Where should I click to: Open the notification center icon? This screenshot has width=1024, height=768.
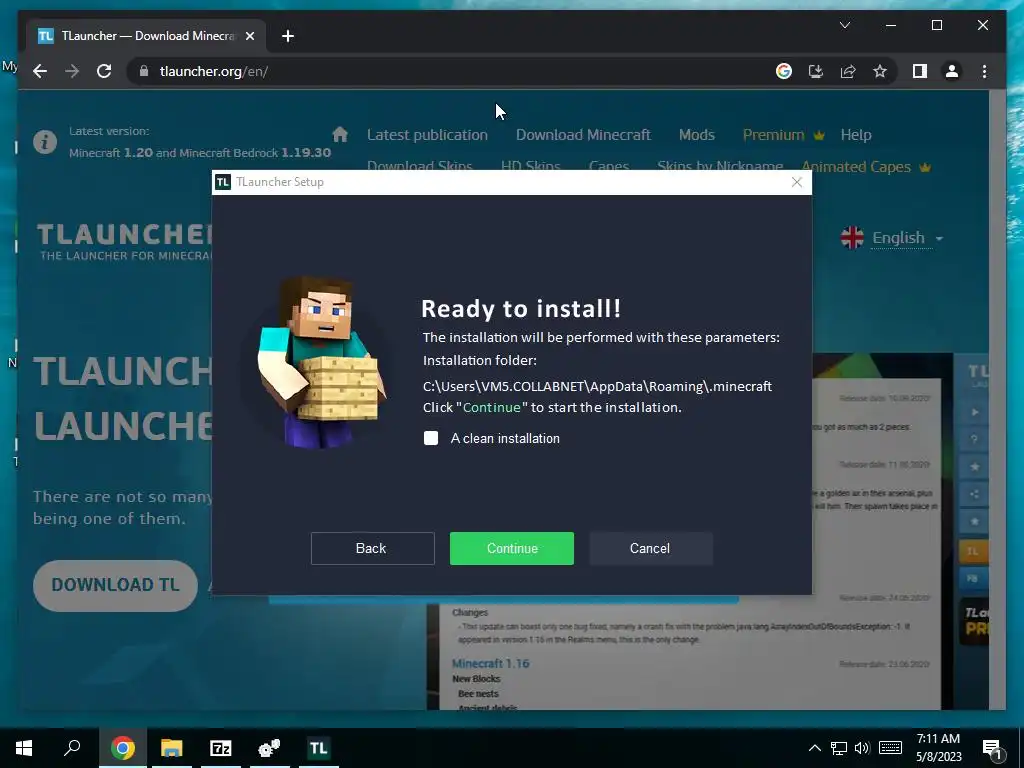point(992,749)
